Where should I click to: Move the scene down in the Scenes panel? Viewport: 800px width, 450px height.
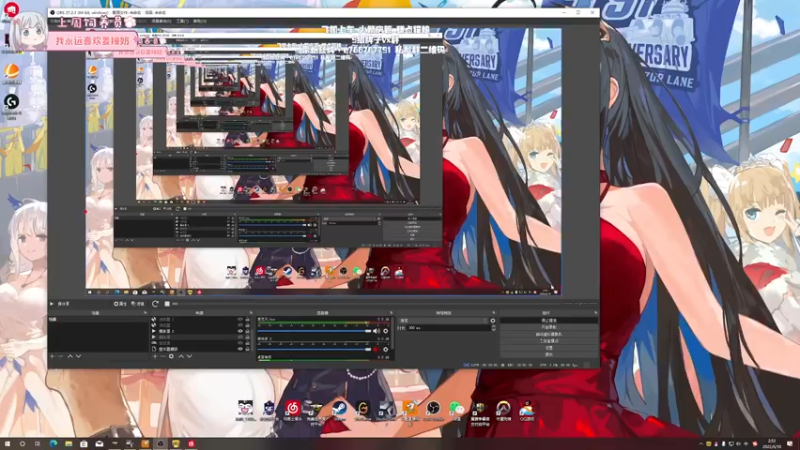point(79,356)
